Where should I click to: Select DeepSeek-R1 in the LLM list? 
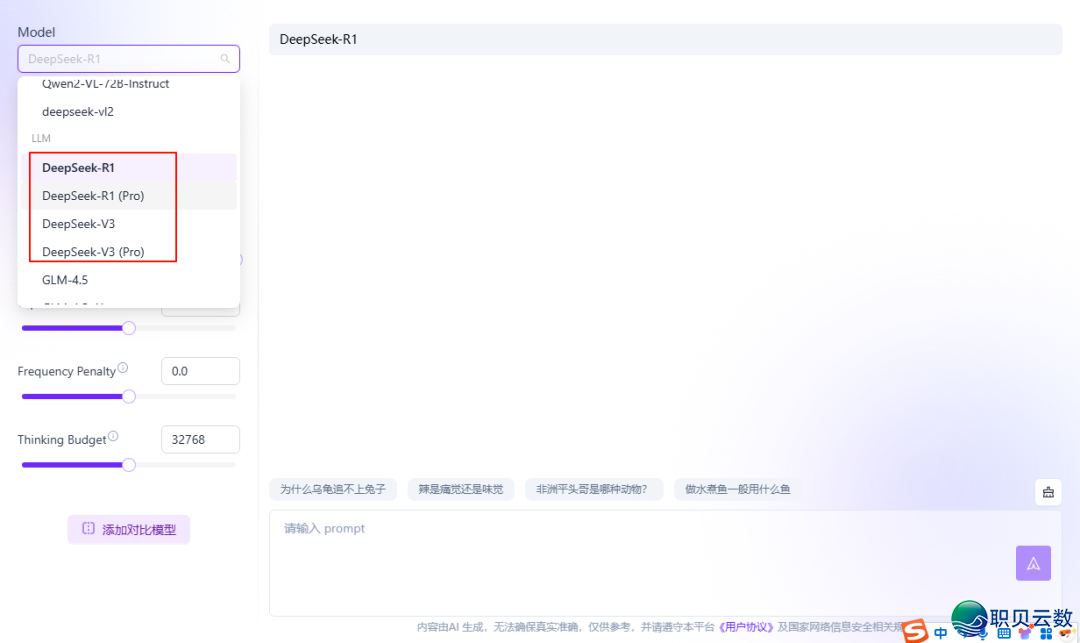pyautogui.click(x=129, y=168)
